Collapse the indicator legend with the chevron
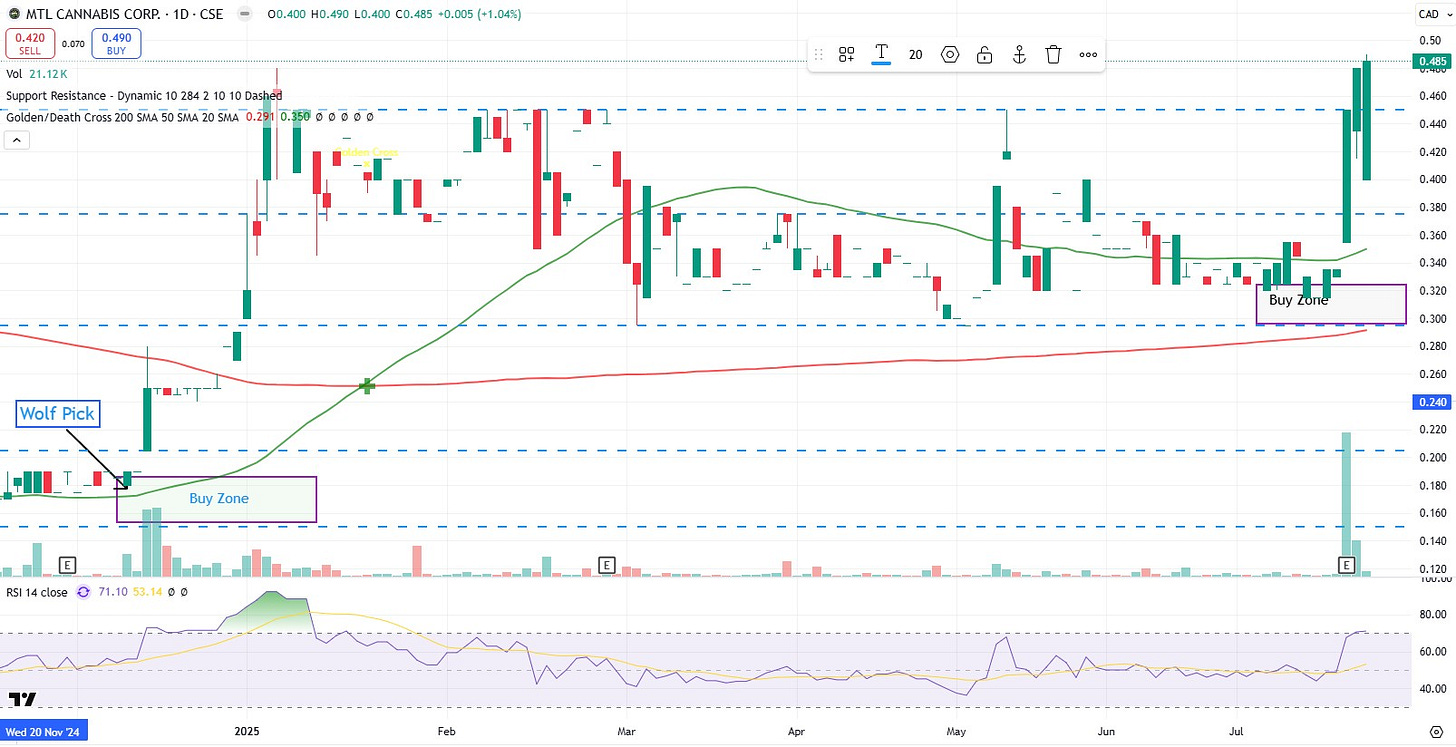 tap(16, 141)
